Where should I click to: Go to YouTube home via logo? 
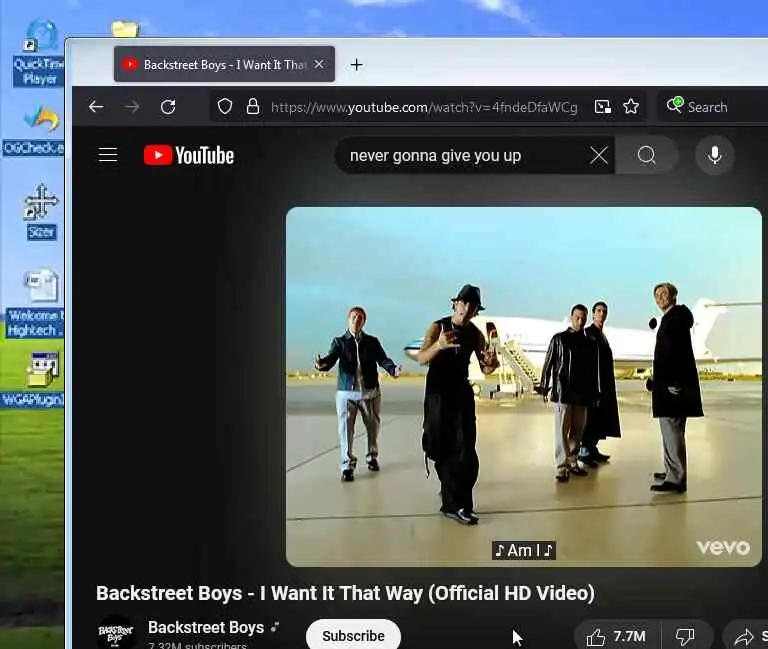[189, 155]
